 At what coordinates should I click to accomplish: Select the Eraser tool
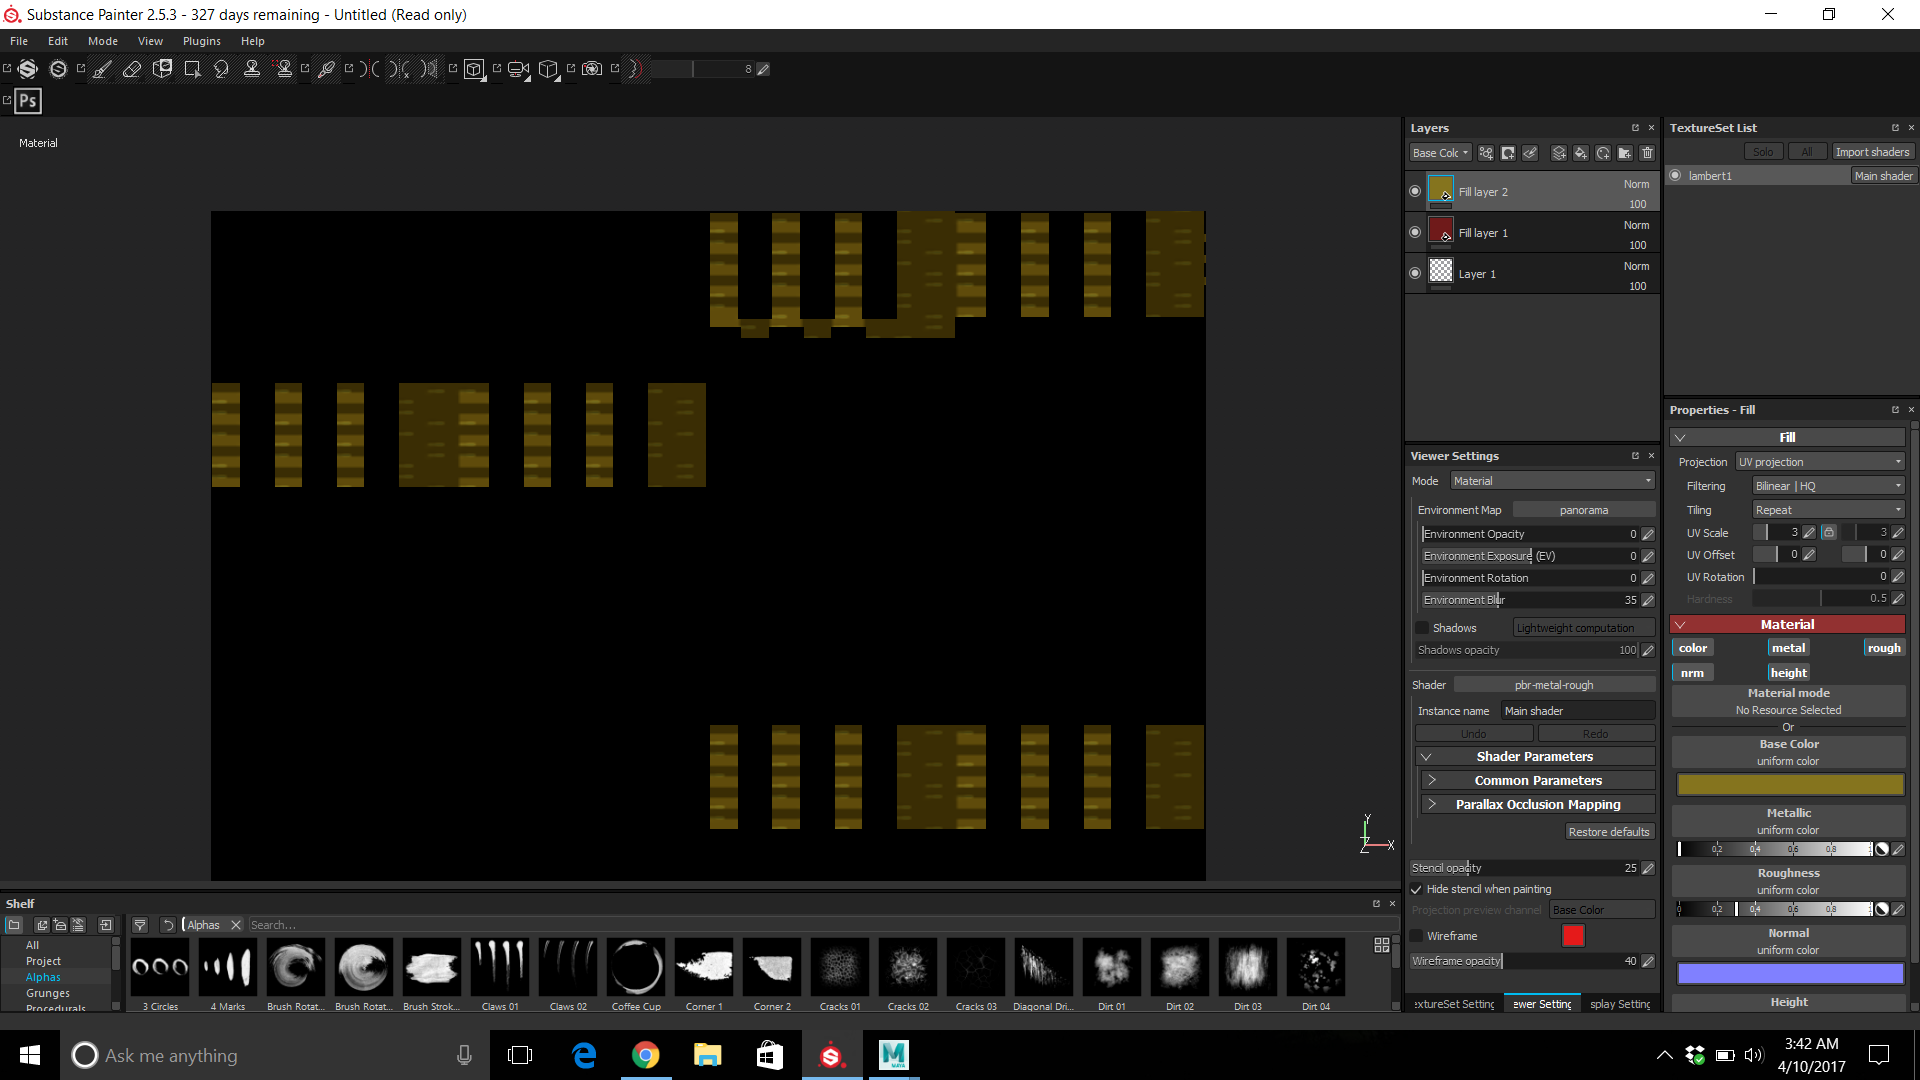[x=132, y=69]
